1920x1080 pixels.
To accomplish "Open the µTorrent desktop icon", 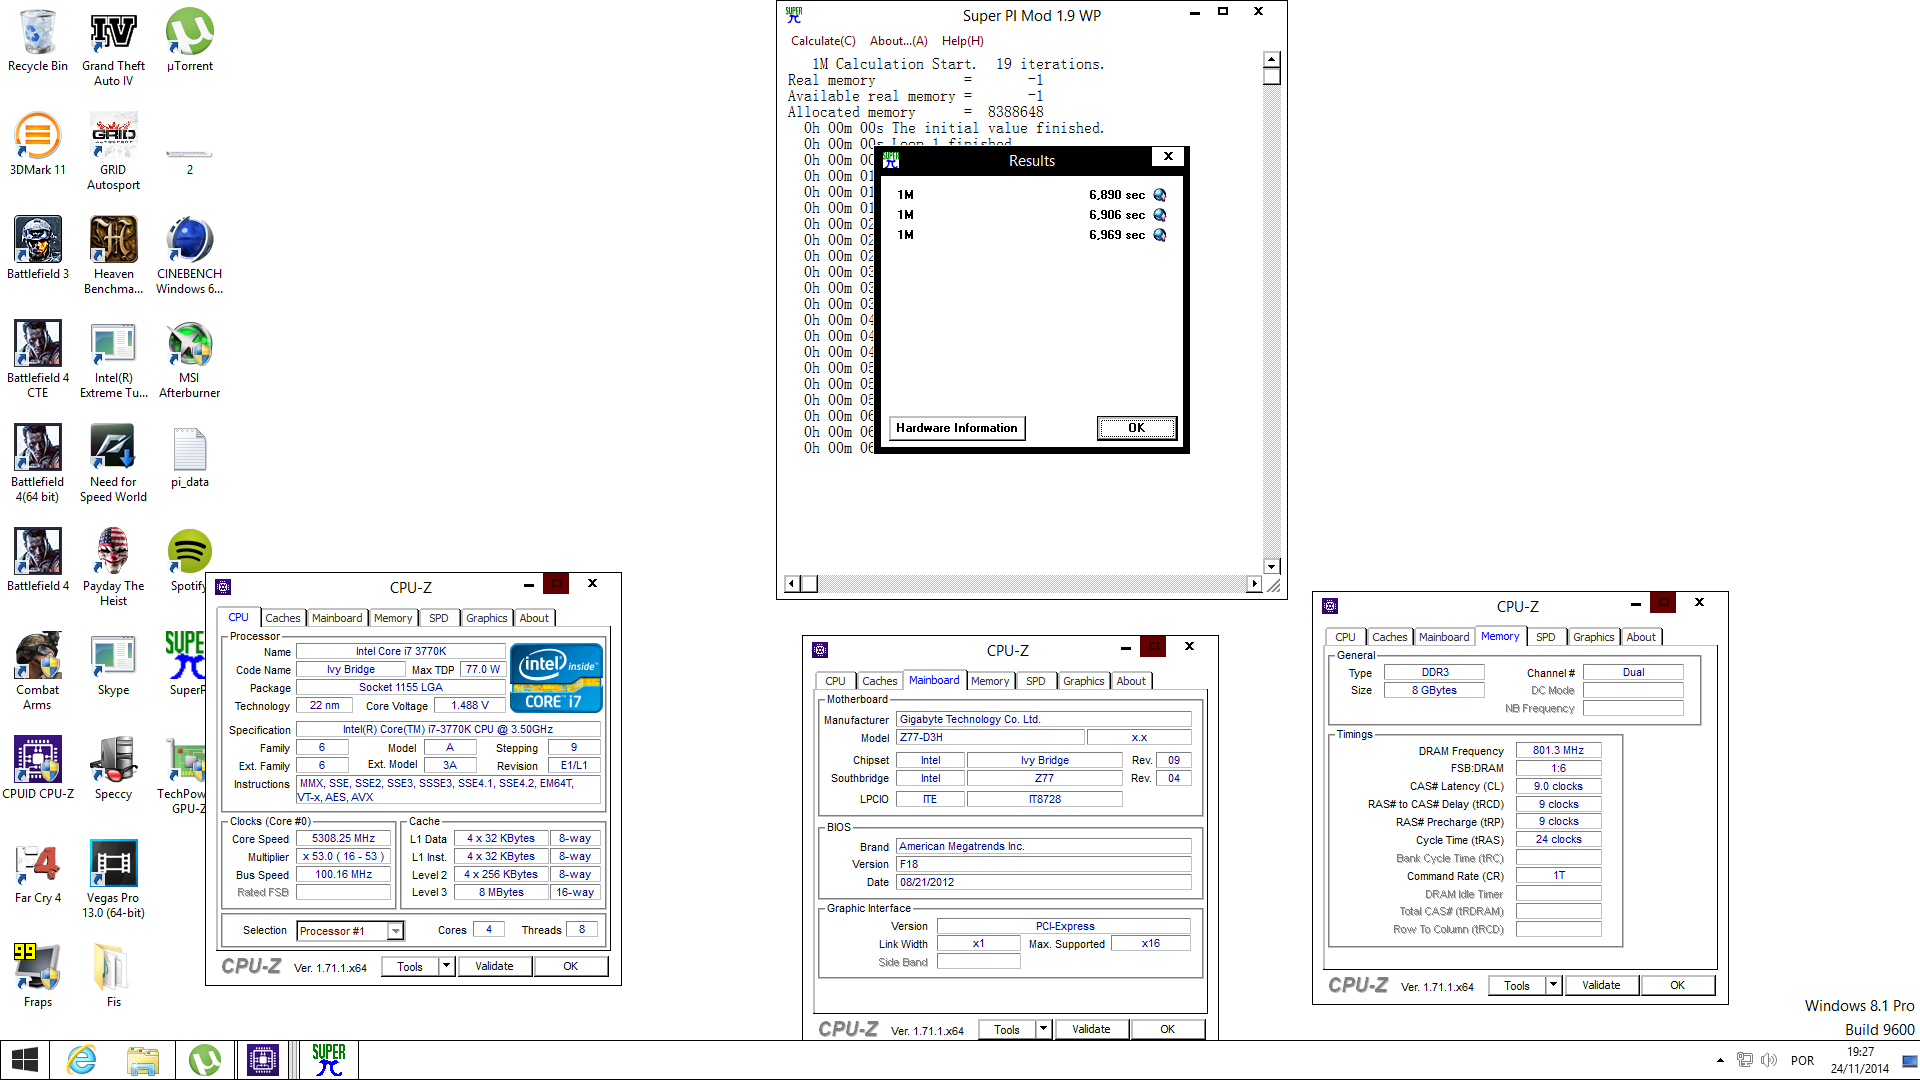I will pyautogui.click(x=189, y=40).
